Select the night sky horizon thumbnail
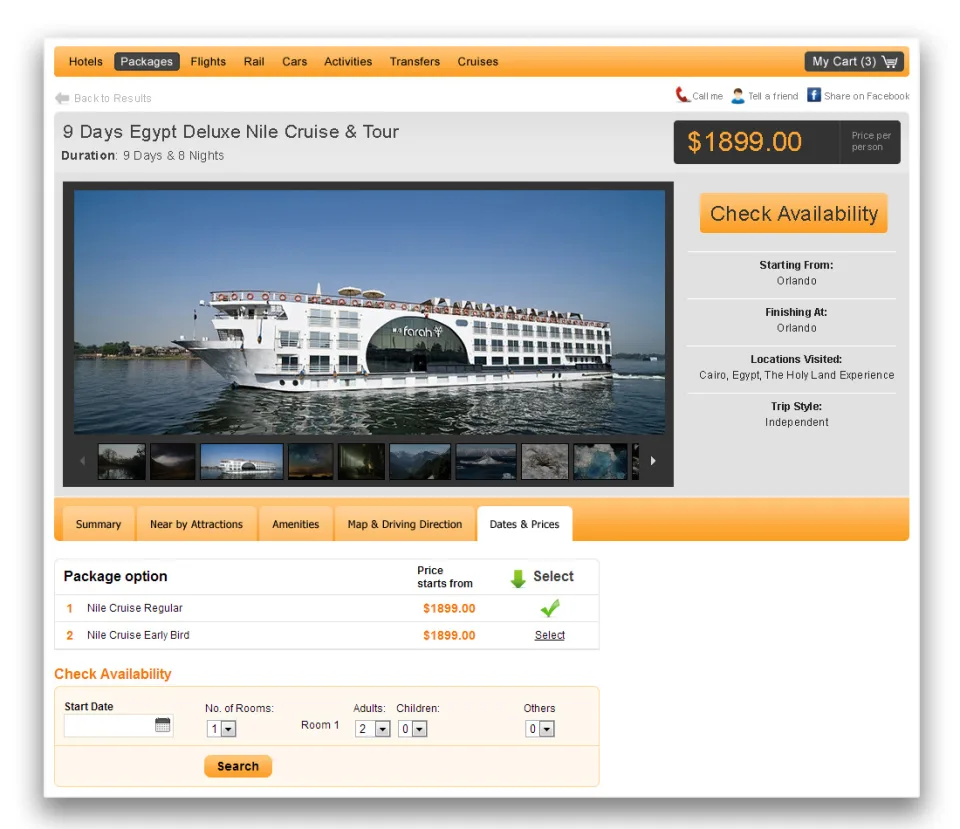This screenshot has height=829, width=960. tap(310, 461)
